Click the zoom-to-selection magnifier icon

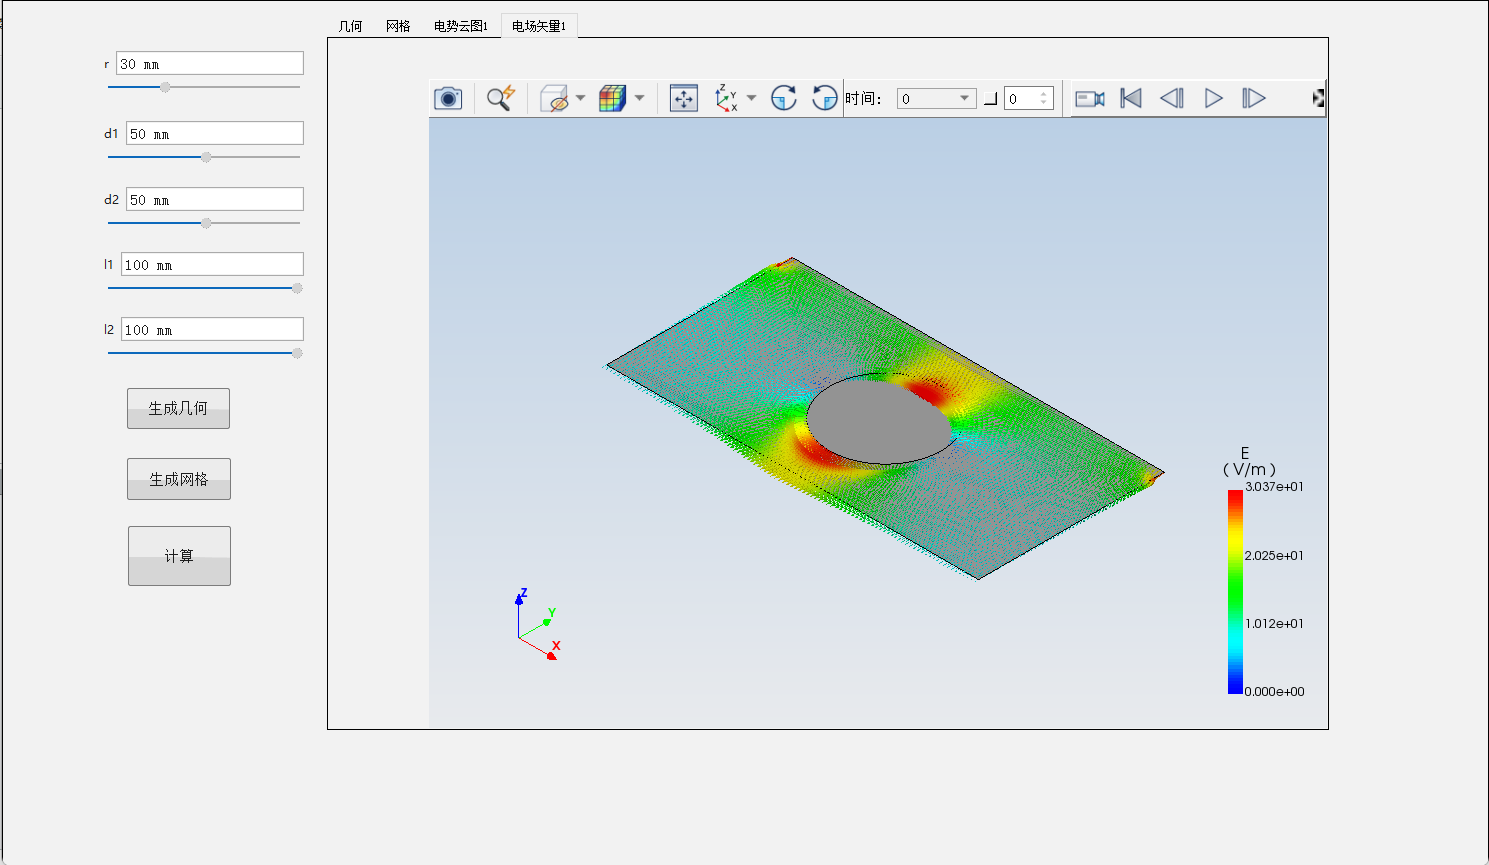[500, 98]
